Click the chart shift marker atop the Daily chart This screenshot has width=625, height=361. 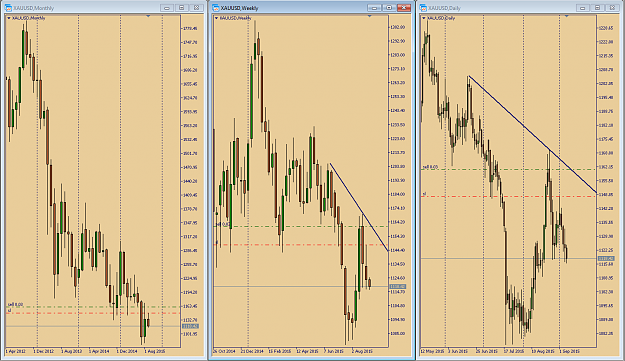click(567, 16)
